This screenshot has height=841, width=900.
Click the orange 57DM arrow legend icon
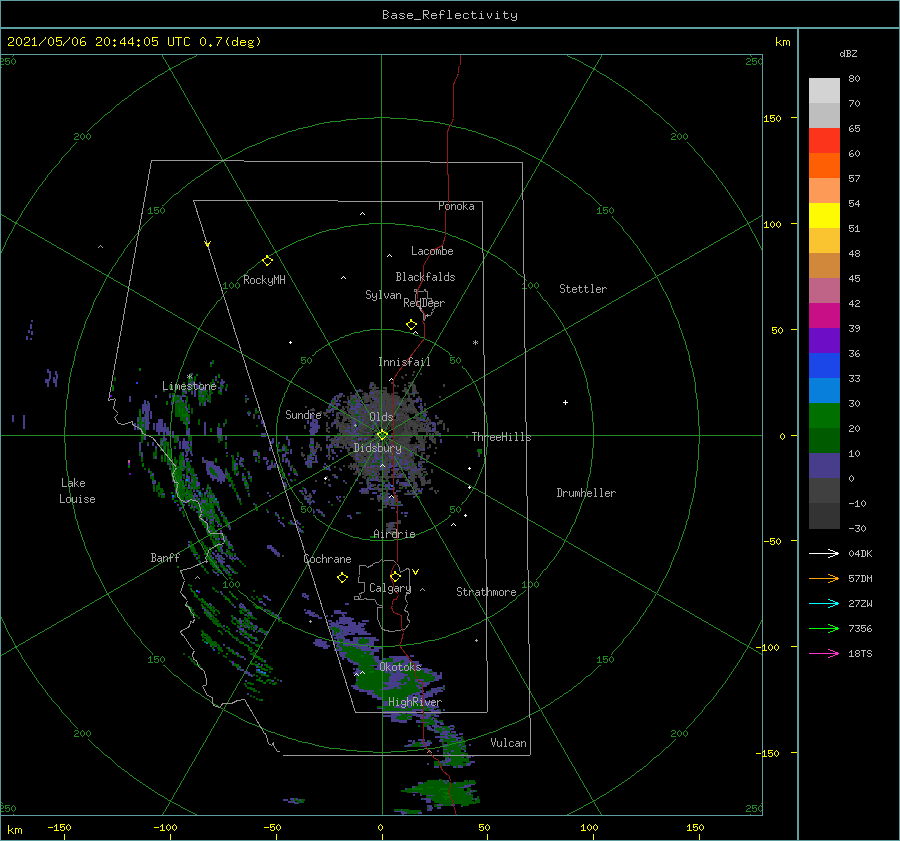824,579
